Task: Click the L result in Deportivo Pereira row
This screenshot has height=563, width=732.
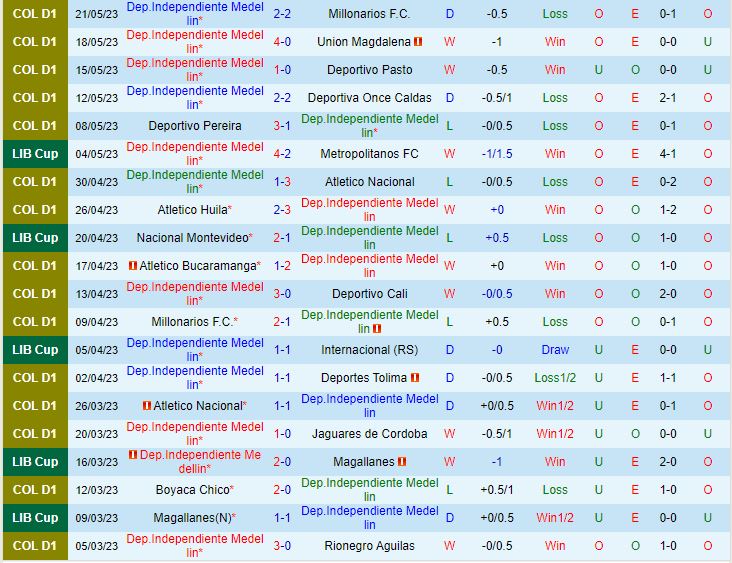Action: [x=450, y=126]
